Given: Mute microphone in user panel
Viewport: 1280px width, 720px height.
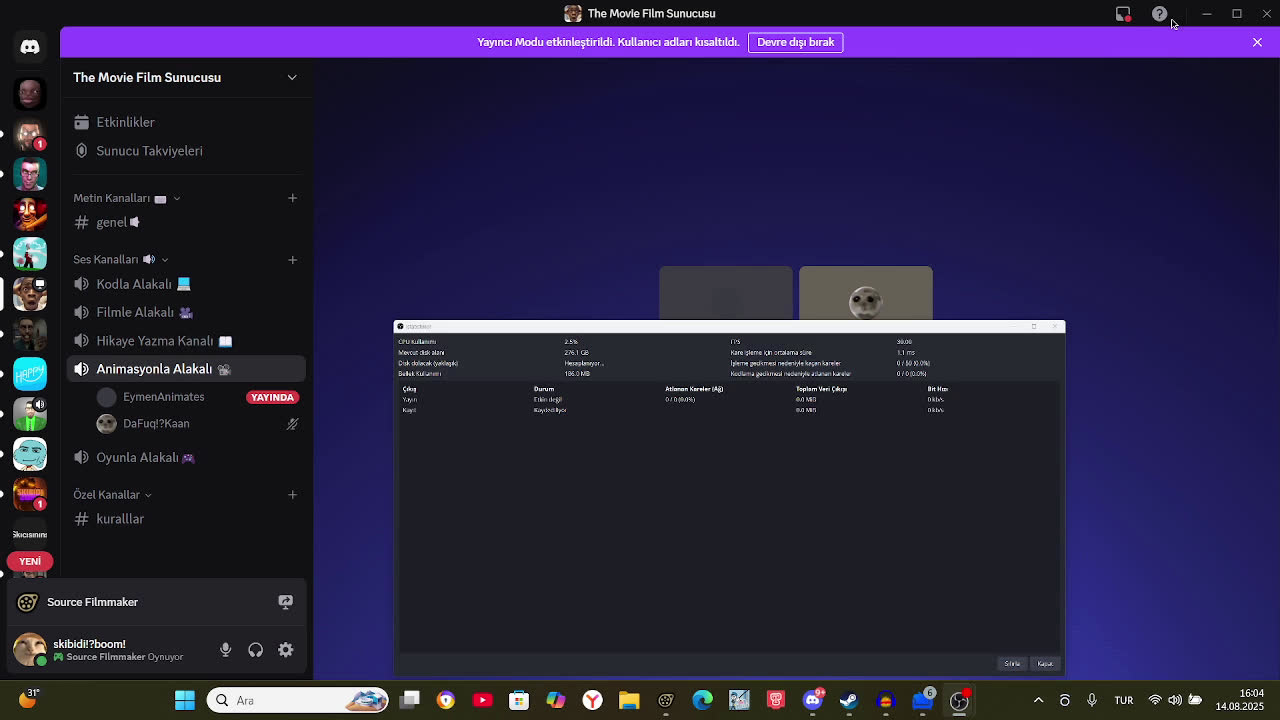Looking at the screenshot, I should point(225,650).
